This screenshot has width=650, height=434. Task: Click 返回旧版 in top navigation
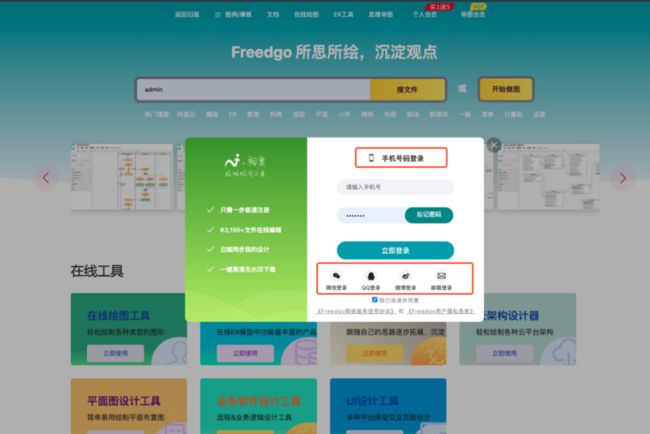pos(187,15)
